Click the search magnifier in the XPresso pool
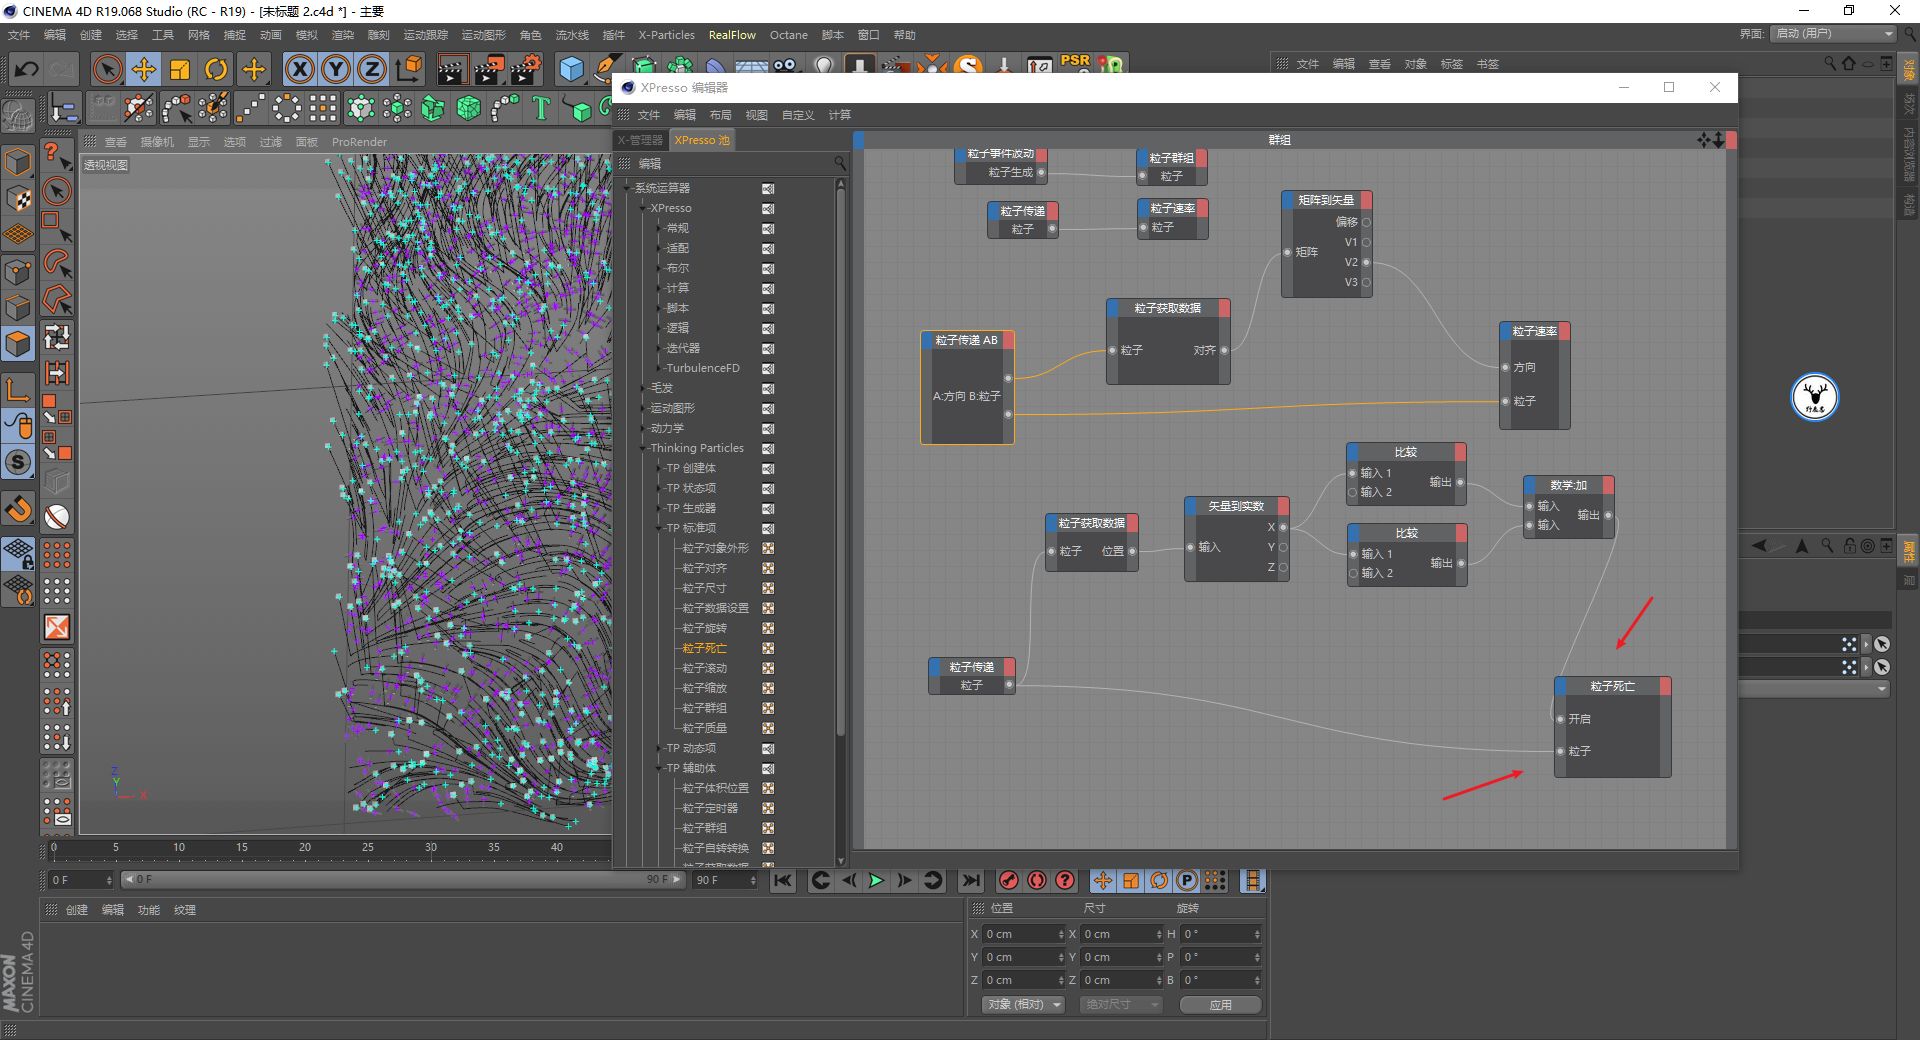1920x1040 pixels. click(x=840, y=162)
